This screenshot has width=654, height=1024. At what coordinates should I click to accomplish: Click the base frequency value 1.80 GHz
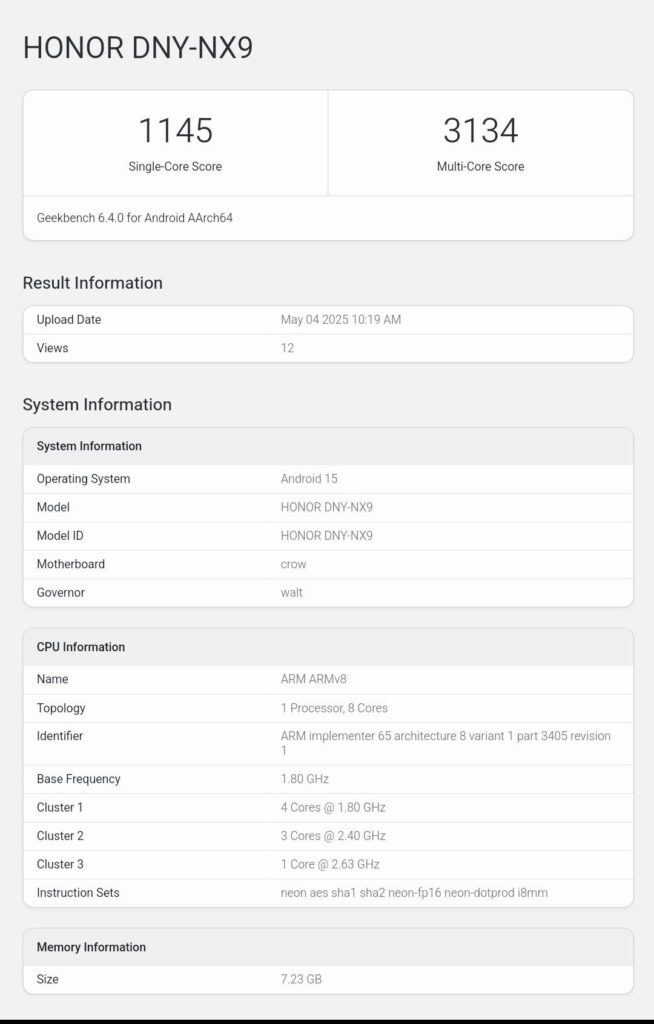point(304,779)
